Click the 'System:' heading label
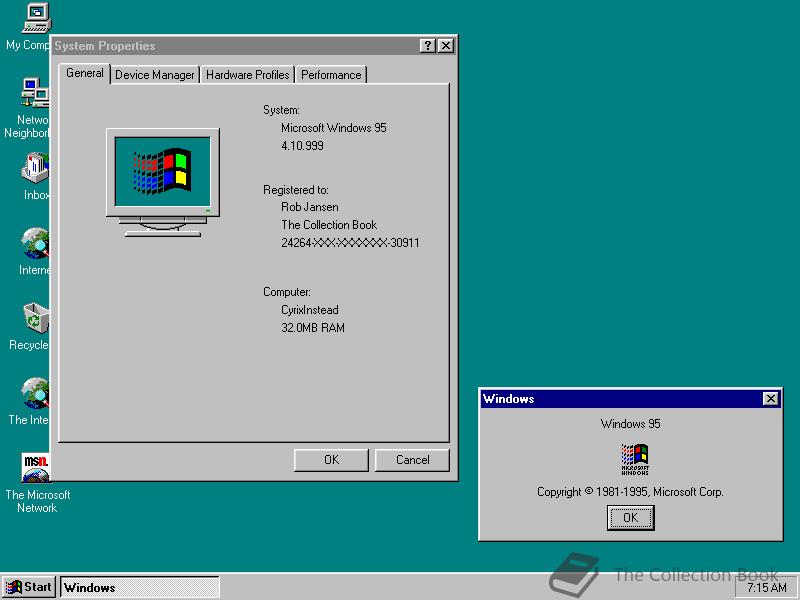 (281, 110)
